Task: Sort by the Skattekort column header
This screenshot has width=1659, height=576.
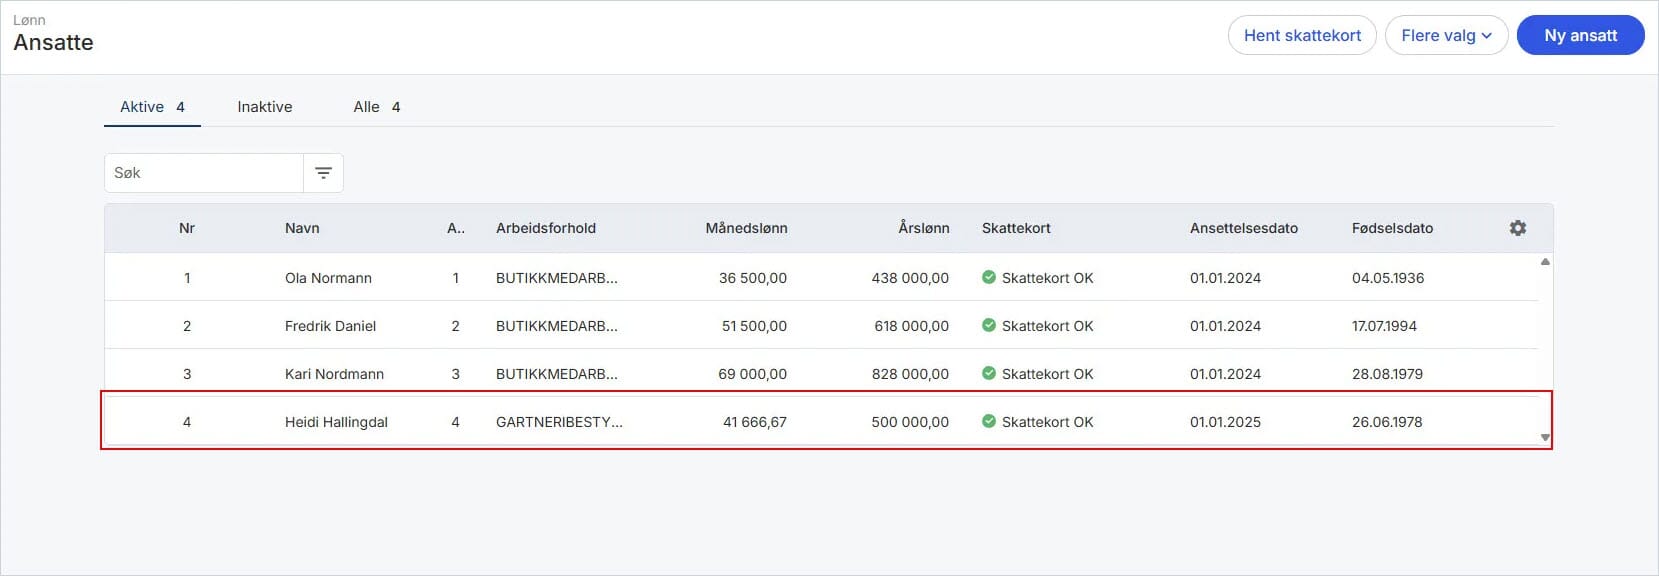Action: 1016,228
